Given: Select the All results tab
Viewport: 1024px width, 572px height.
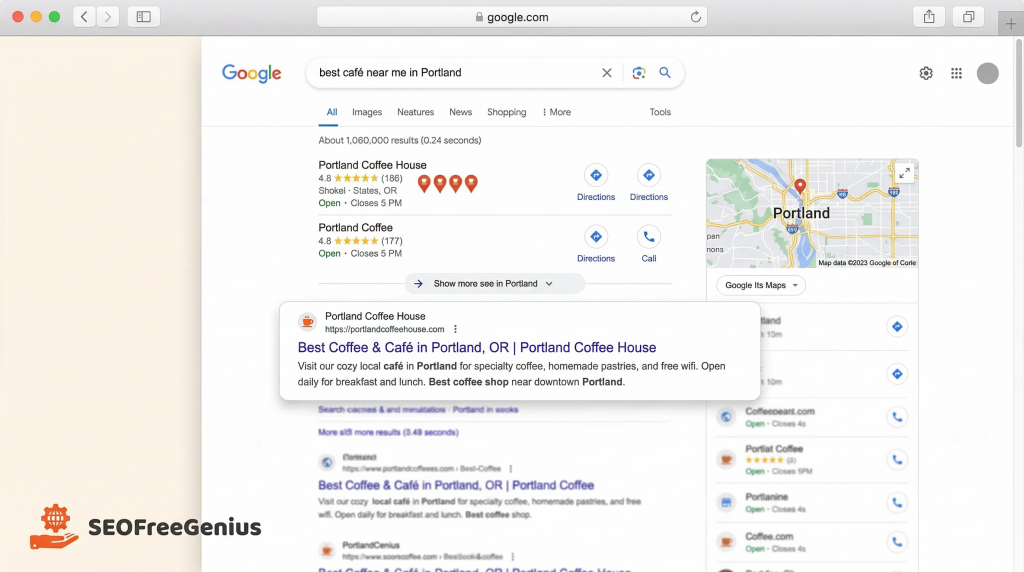Looking at the screenshot, I should click(332, 112).
